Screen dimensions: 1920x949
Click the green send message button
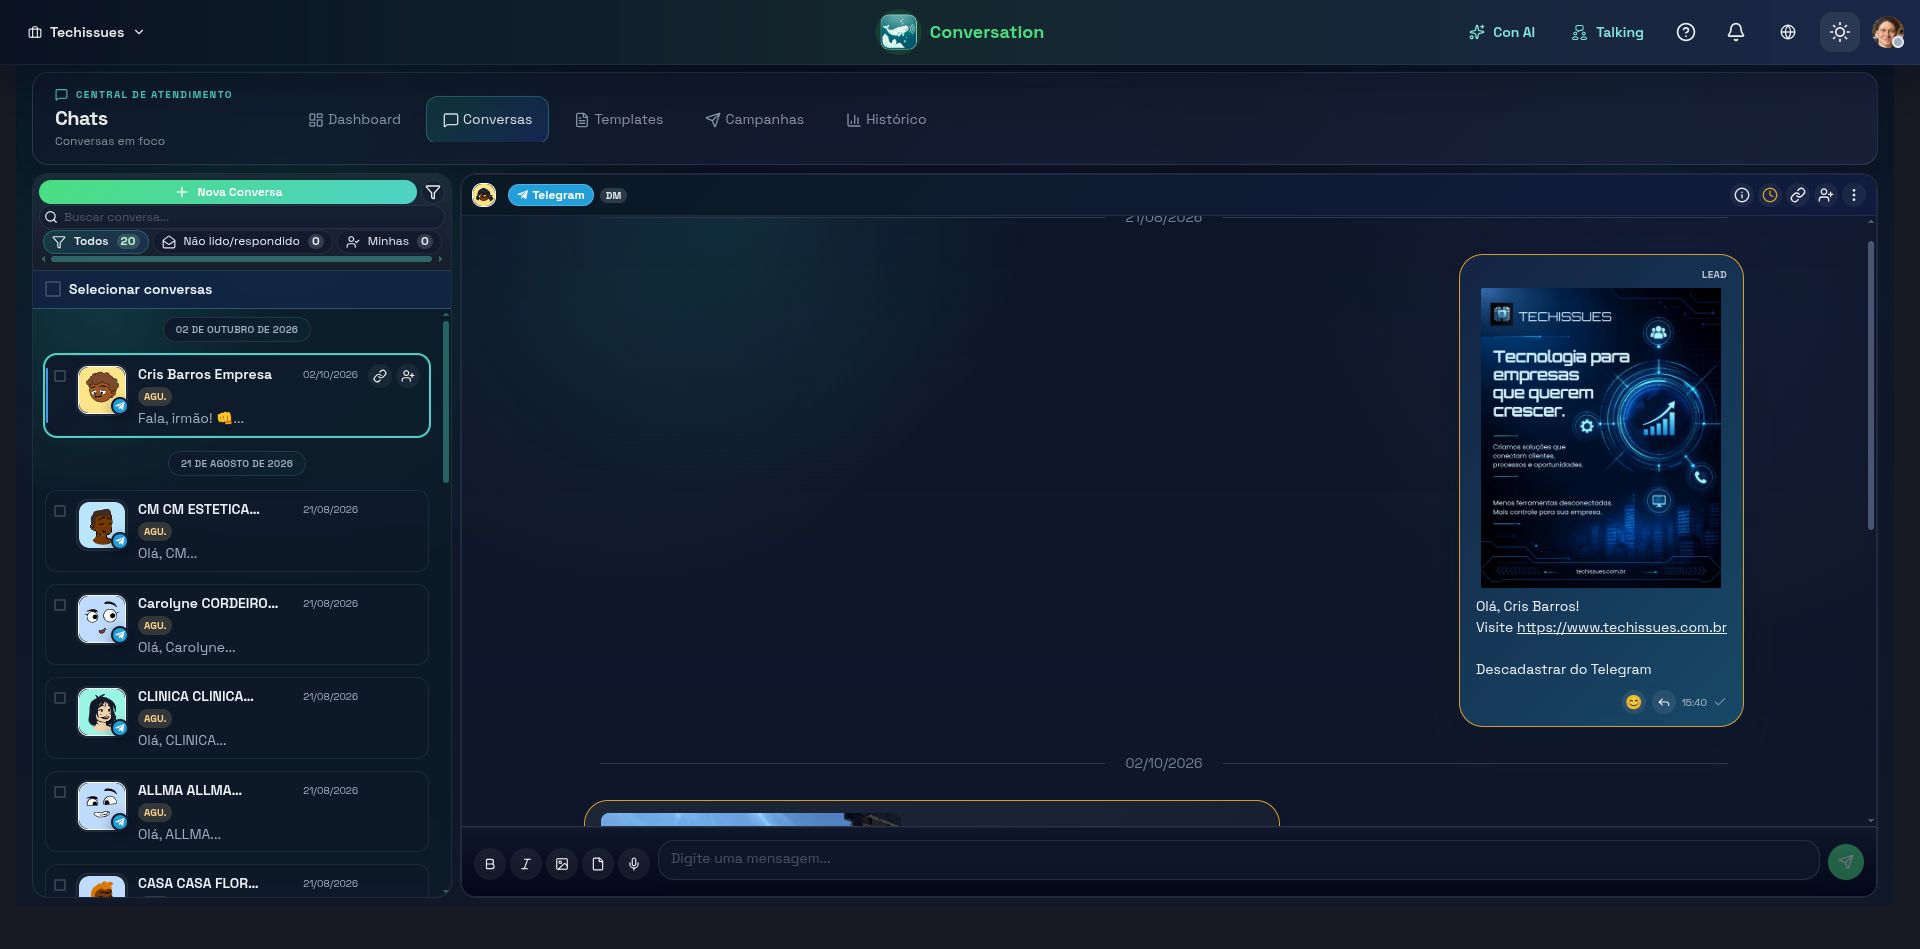[1846, 861]
